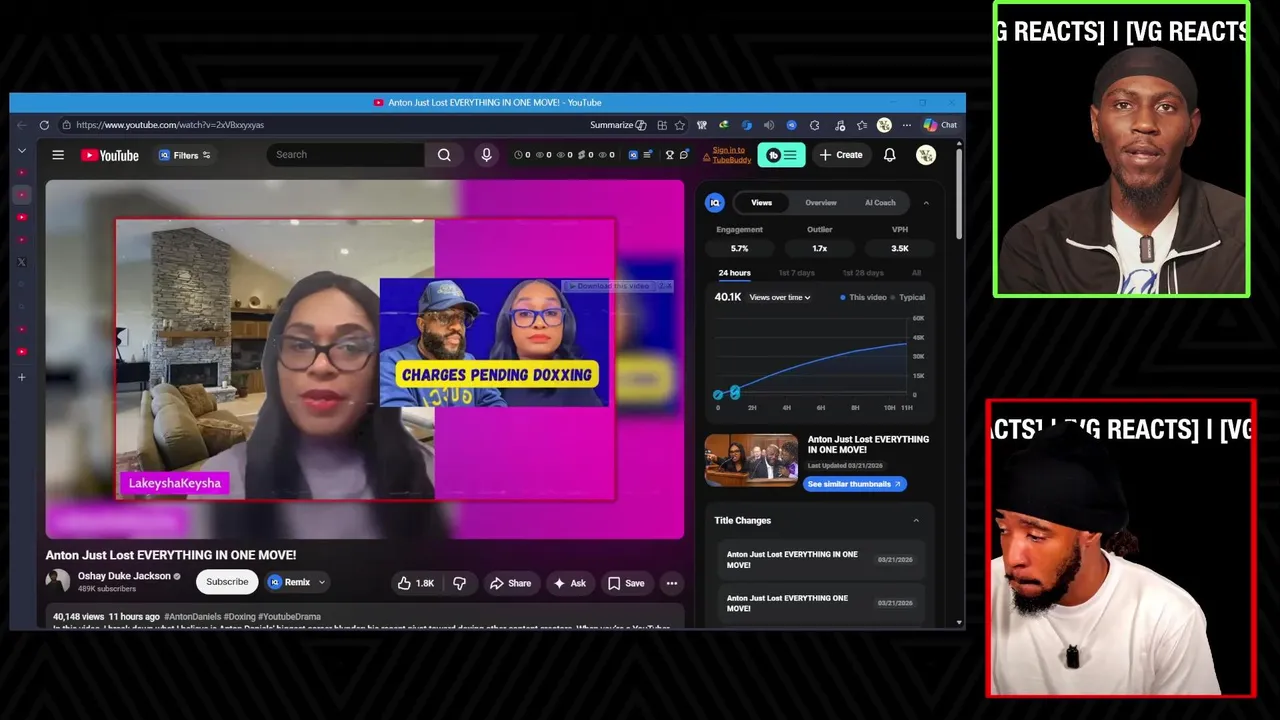Screen dimensions: 1280x720
Task: Click the YouTube search input field
Action: point(346,155)
